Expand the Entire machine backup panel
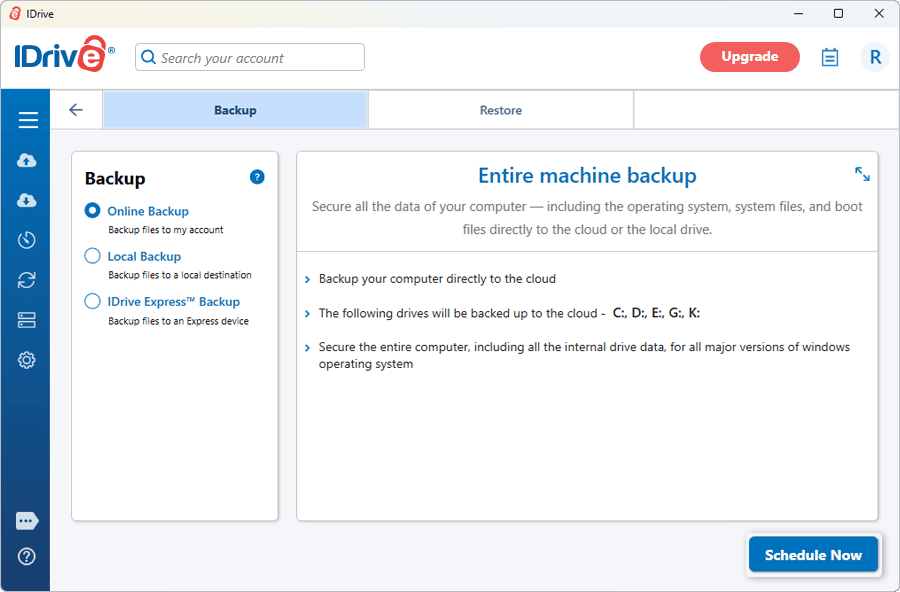The height and width of the screenshot is (592, 900). point(862,174)
